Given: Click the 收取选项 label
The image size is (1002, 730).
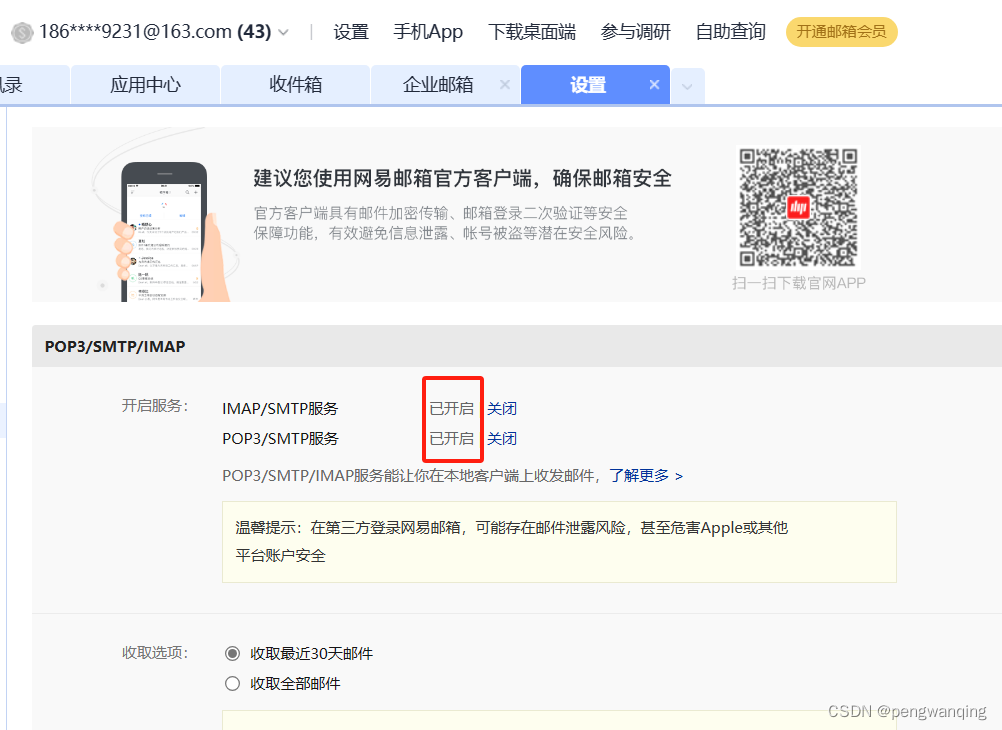Looking at the screenshot, I should tap(155, 653).
